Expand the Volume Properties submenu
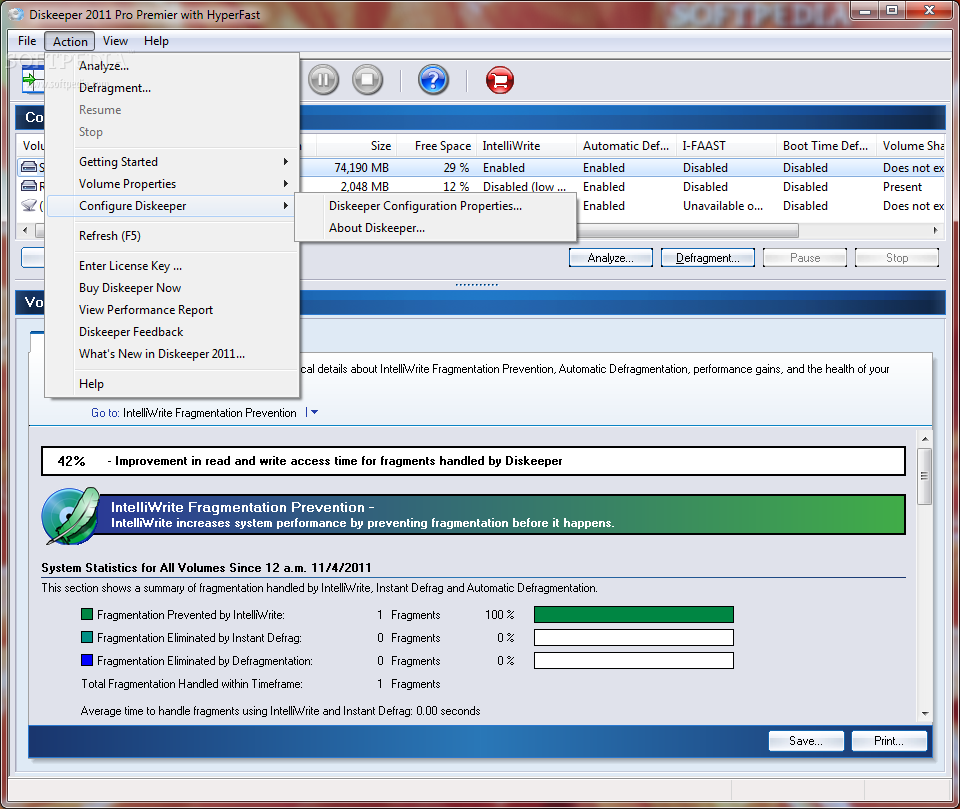Image resolution: width=960 pixels, height=809 pixels. pos(173,184)
